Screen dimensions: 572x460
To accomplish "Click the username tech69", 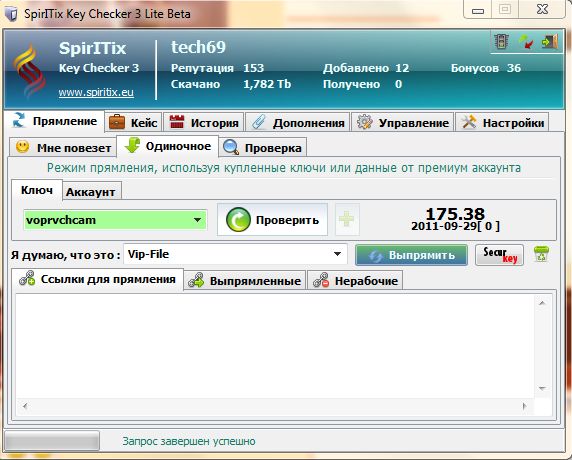I will [198, 47].
